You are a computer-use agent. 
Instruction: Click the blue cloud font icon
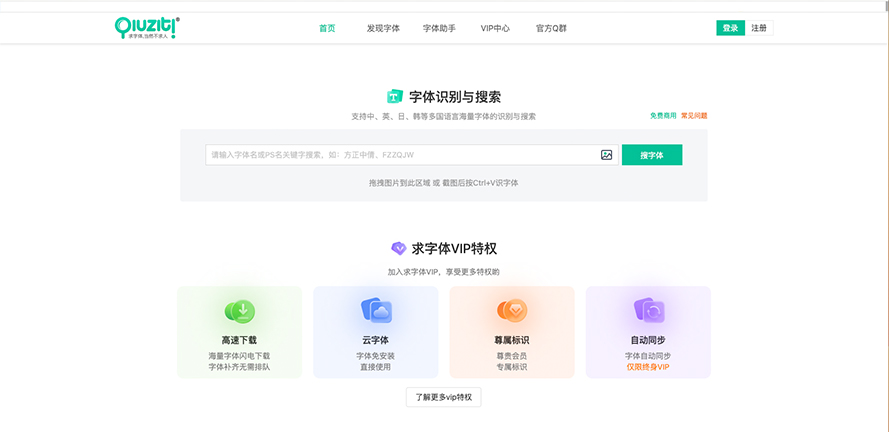tap(376, 311)
